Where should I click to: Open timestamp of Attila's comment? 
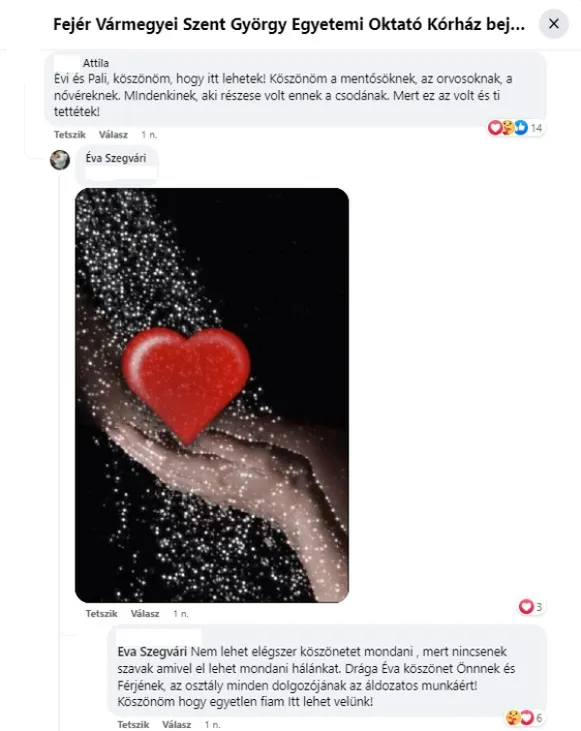pyautogui.click(x=149, y=135)
